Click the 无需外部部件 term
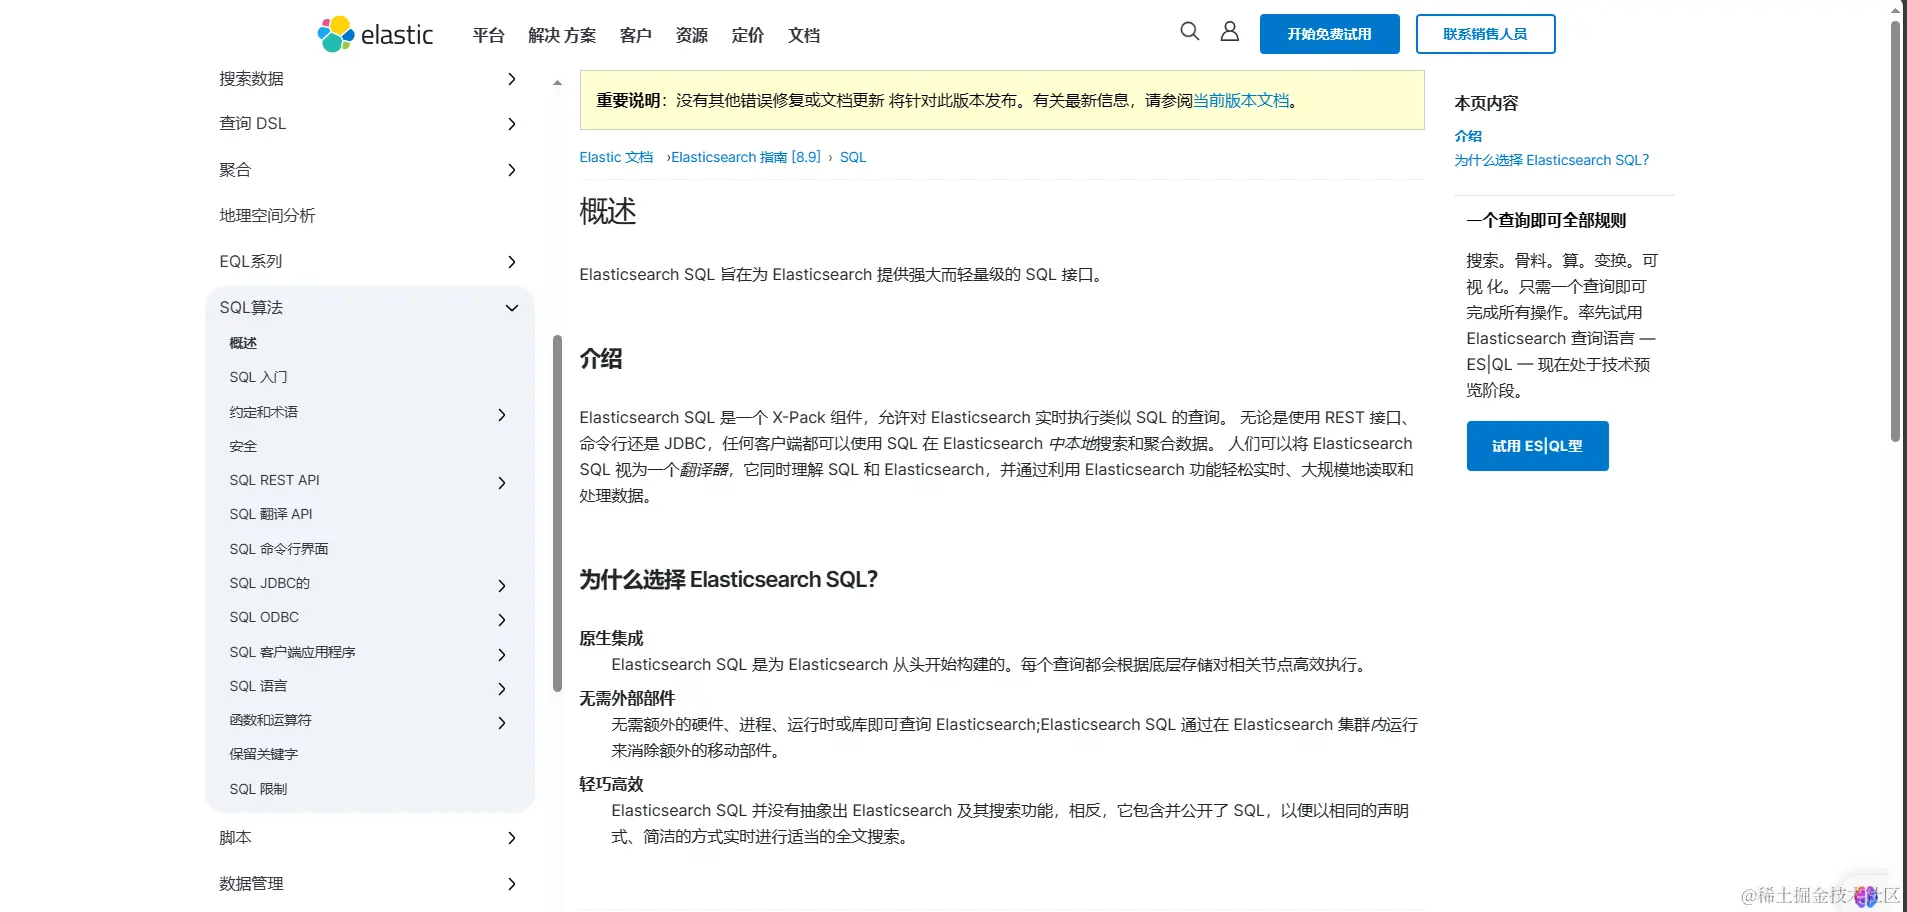The width and height of the screenshot is (1907, 912). click(627, 698)
